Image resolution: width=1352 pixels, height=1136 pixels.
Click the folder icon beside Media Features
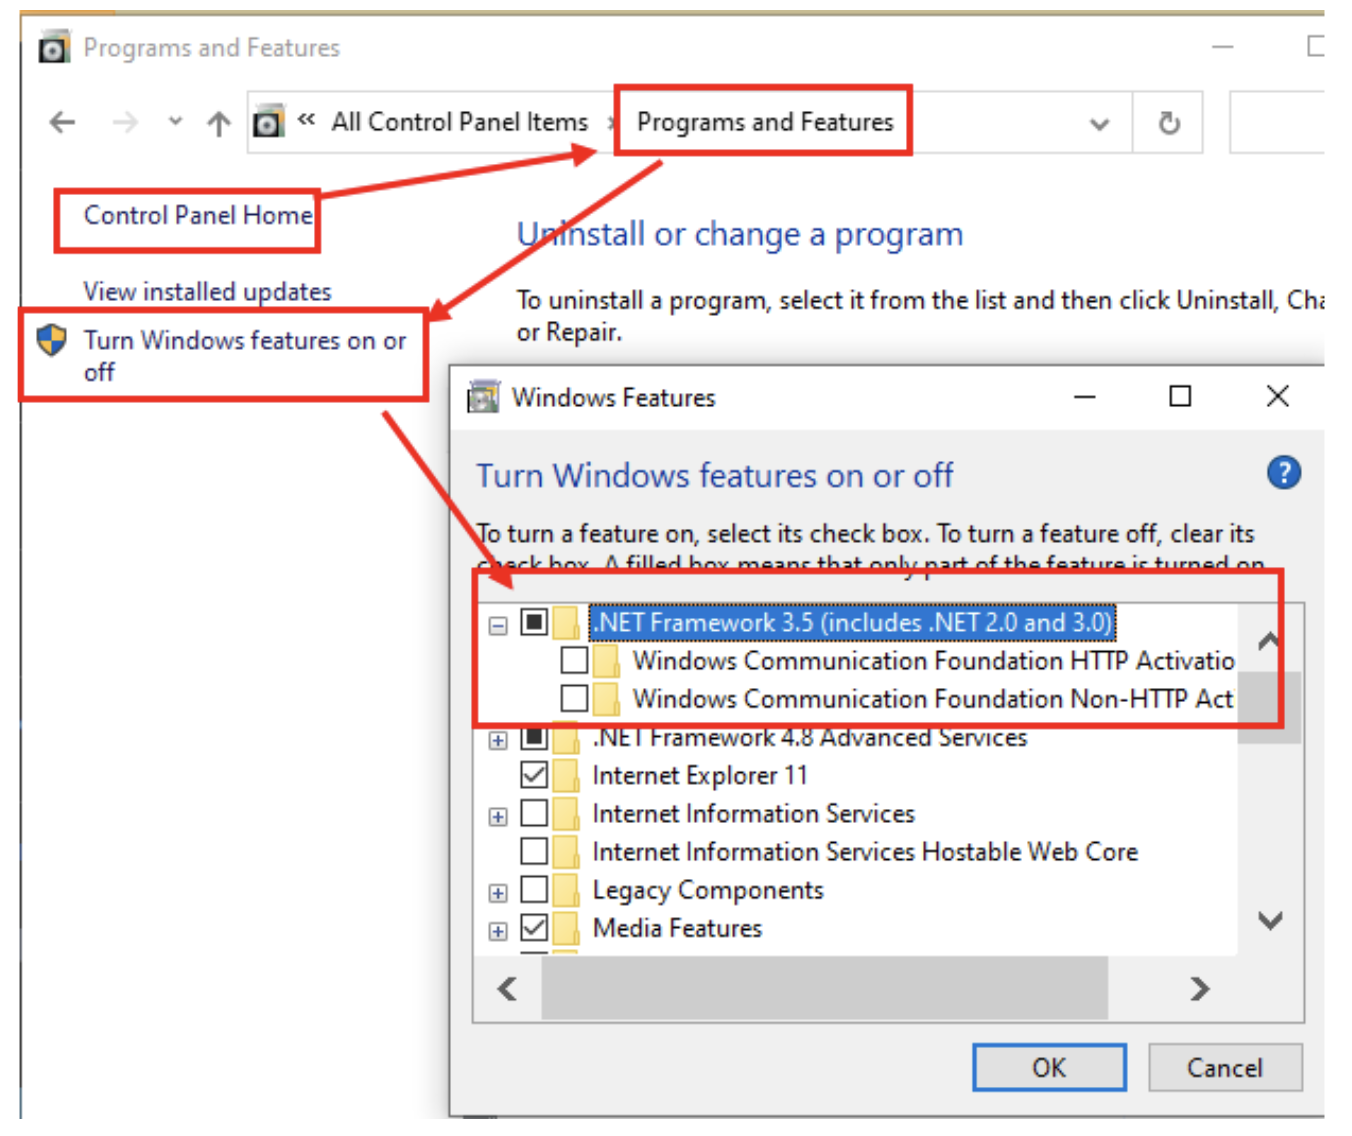pyautogui.click(x=566, y=927)
